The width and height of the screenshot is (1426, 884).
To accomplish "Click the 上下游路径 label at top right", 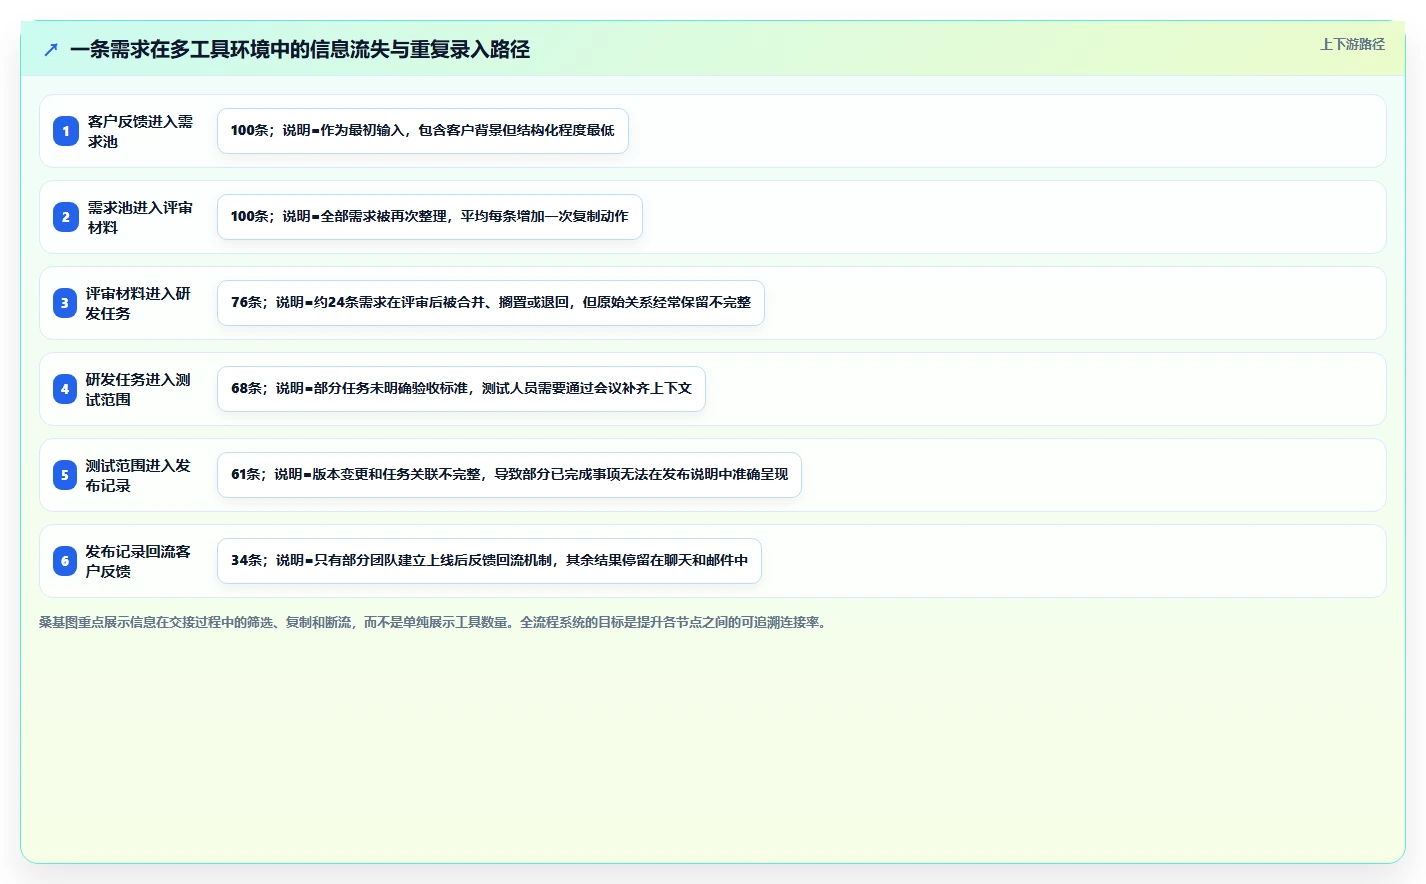I will 1352,44.
